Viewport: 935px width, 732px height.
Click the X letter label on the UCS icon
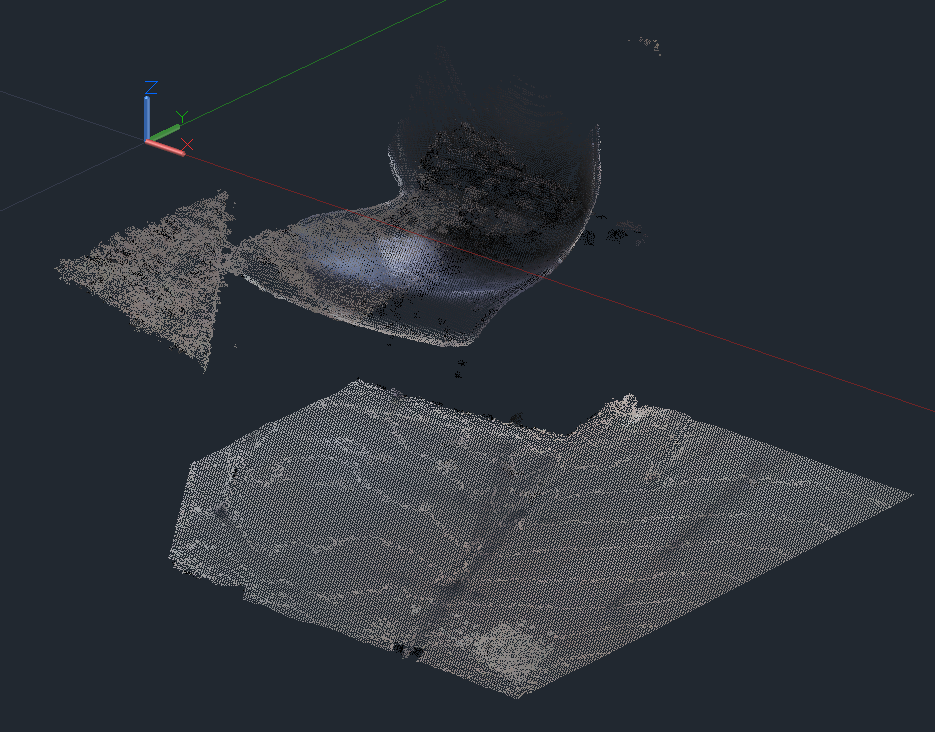pos(187,144)
